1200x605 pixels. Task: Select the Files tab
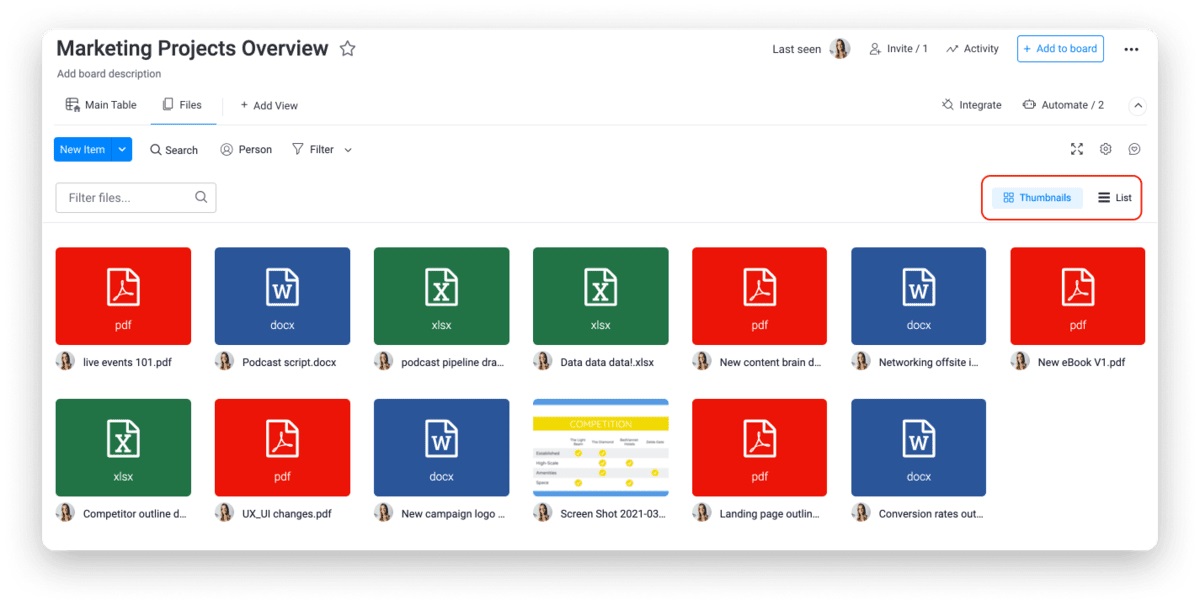(182, 105)
